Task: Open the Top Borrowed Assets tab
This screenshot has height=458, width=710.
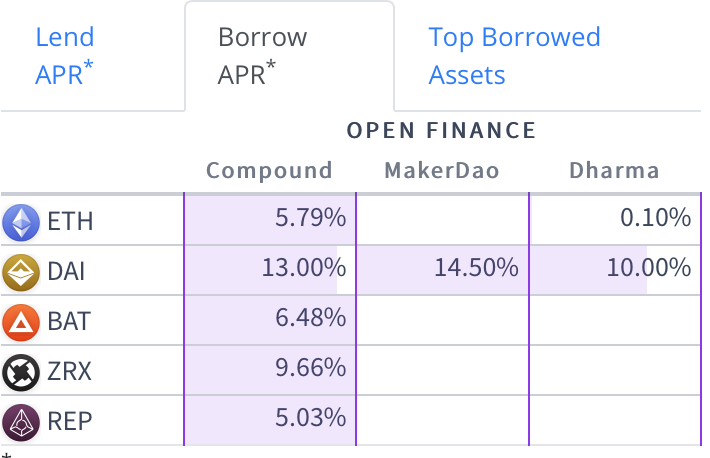Action: click(514, 56)
